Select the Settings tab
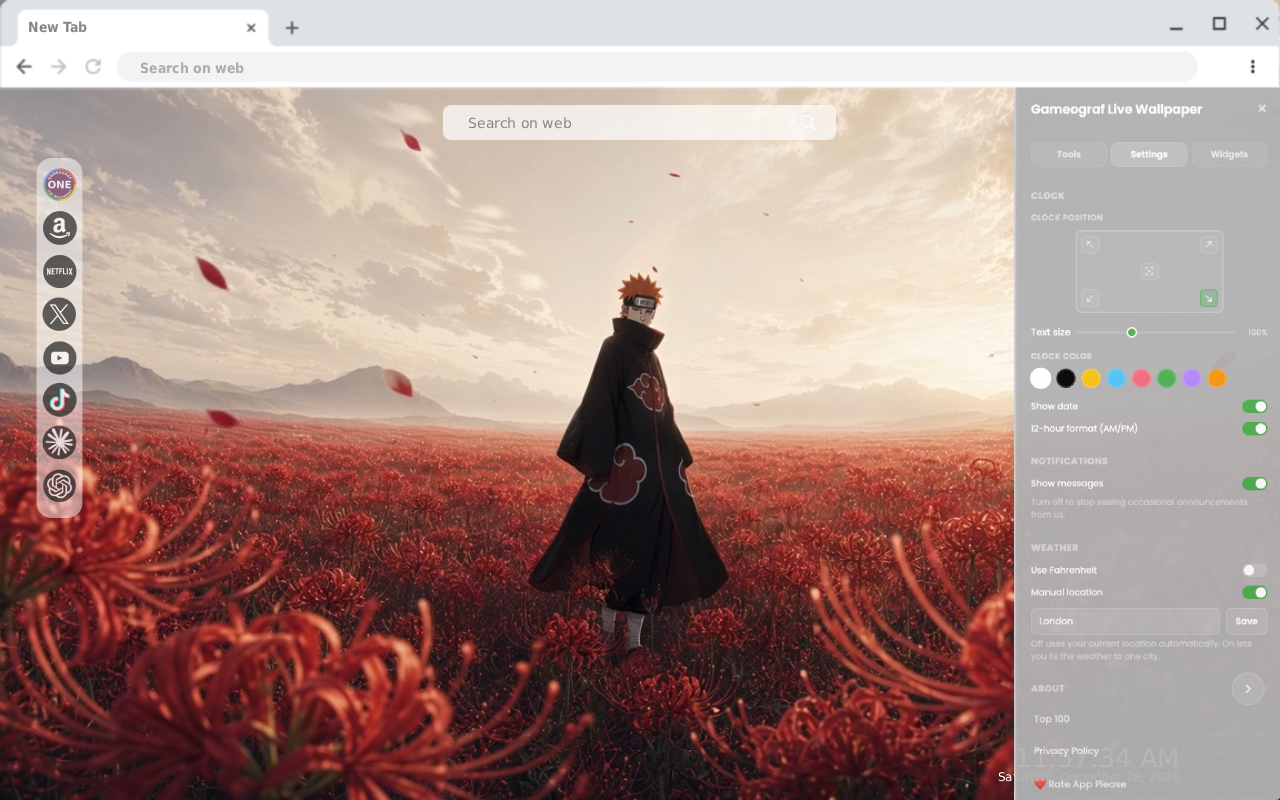 pyautogui.click(x=1149, y=154)
